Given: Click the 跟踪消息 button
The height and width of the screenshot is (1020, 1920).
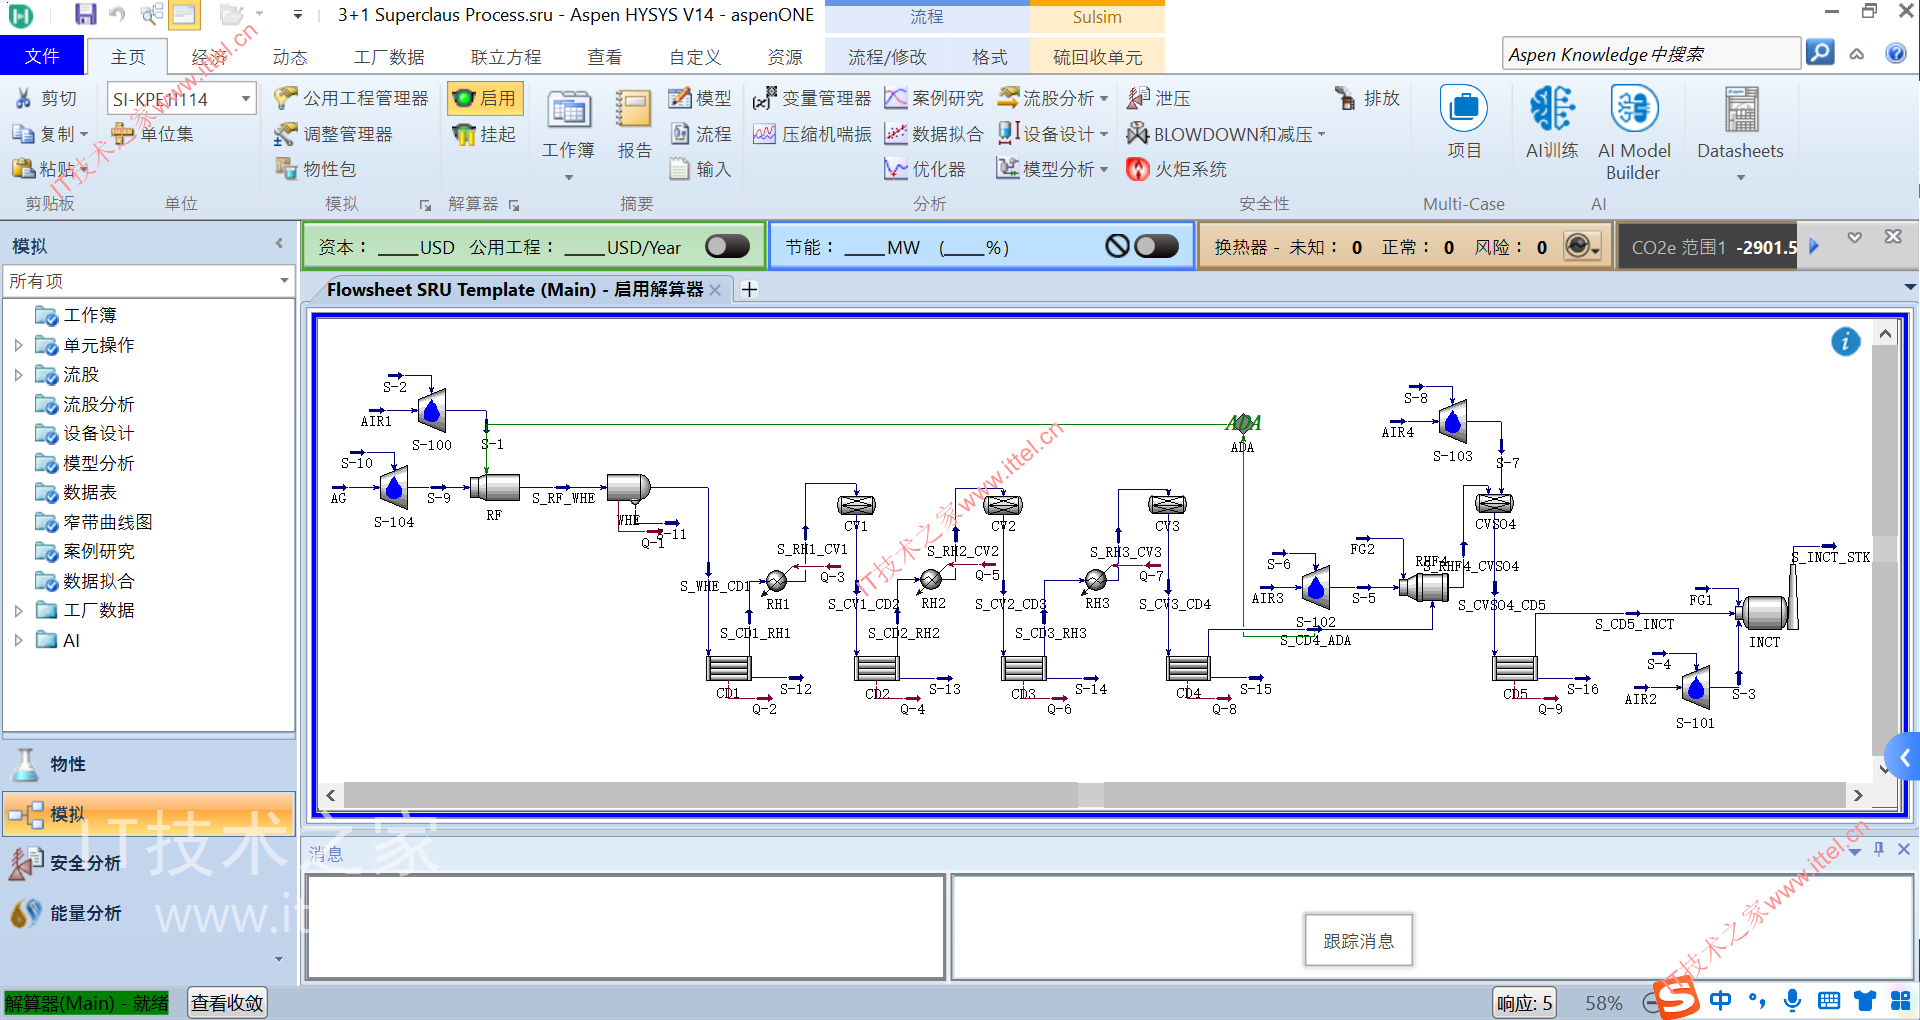Looking at the screenshot, I should click(1358, 941).
